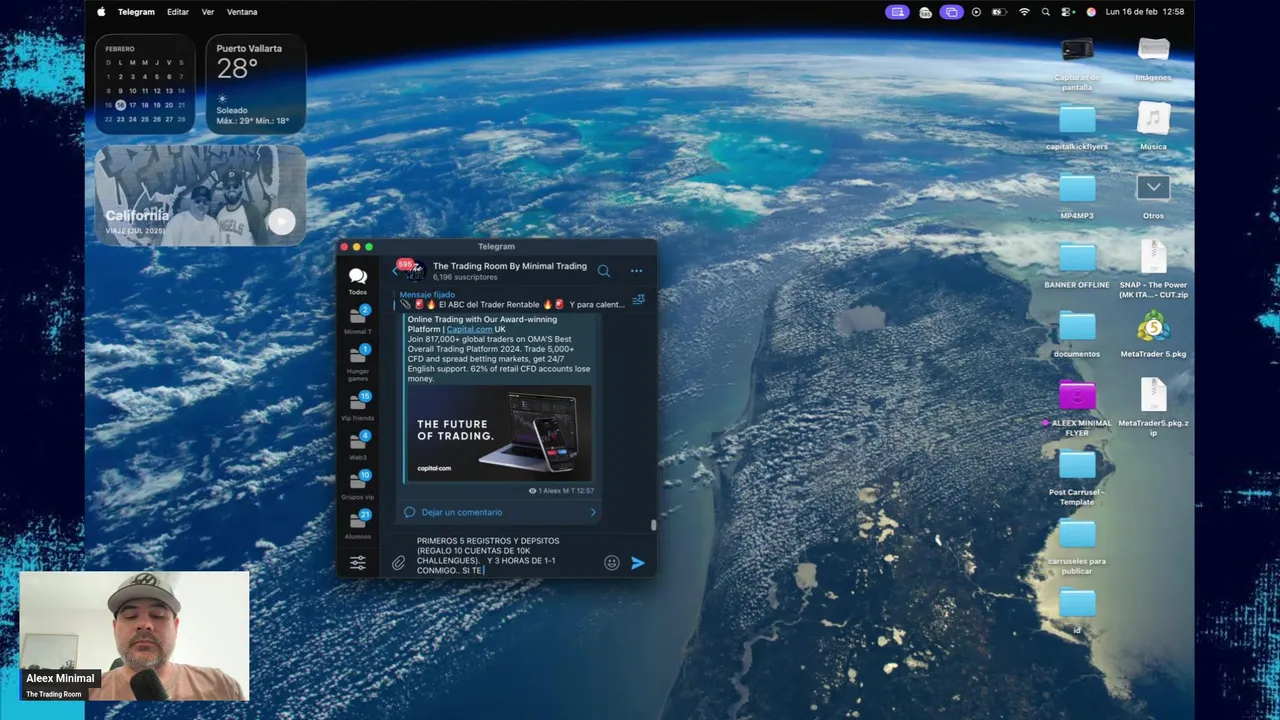Screen dimensions: 1280x720
Task: Click the purple screen-share menu bar icon
Action: click(897, 12)
